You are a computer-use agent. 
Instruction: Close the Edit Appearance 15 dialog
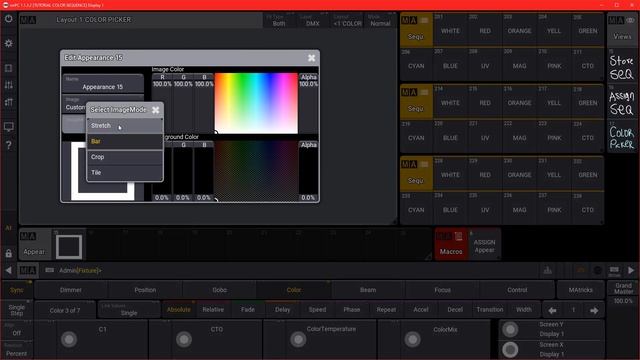pyautogui.click(x=311, y=58)
